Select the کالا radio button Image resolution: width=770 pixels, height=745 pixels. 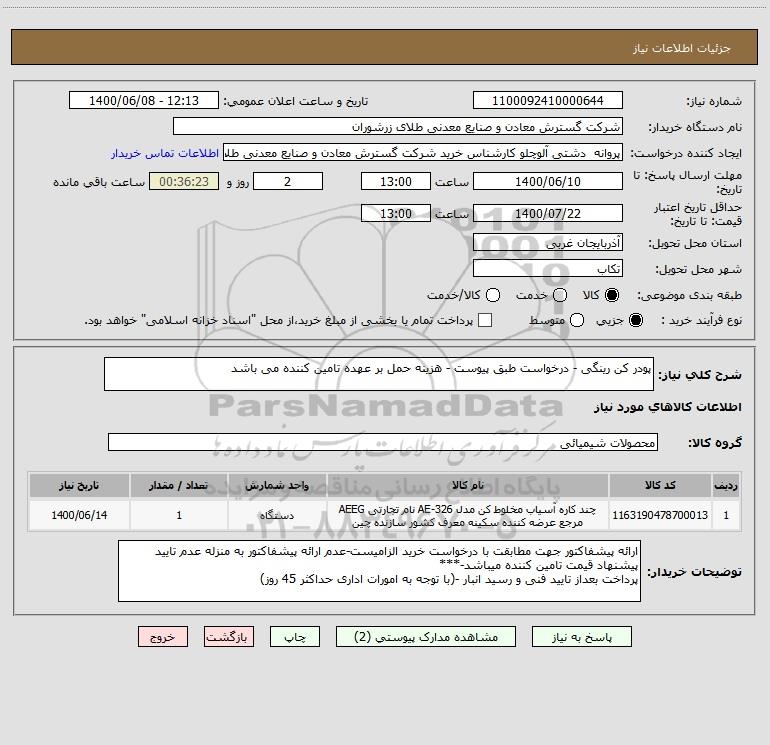click(x=612, y=295)
